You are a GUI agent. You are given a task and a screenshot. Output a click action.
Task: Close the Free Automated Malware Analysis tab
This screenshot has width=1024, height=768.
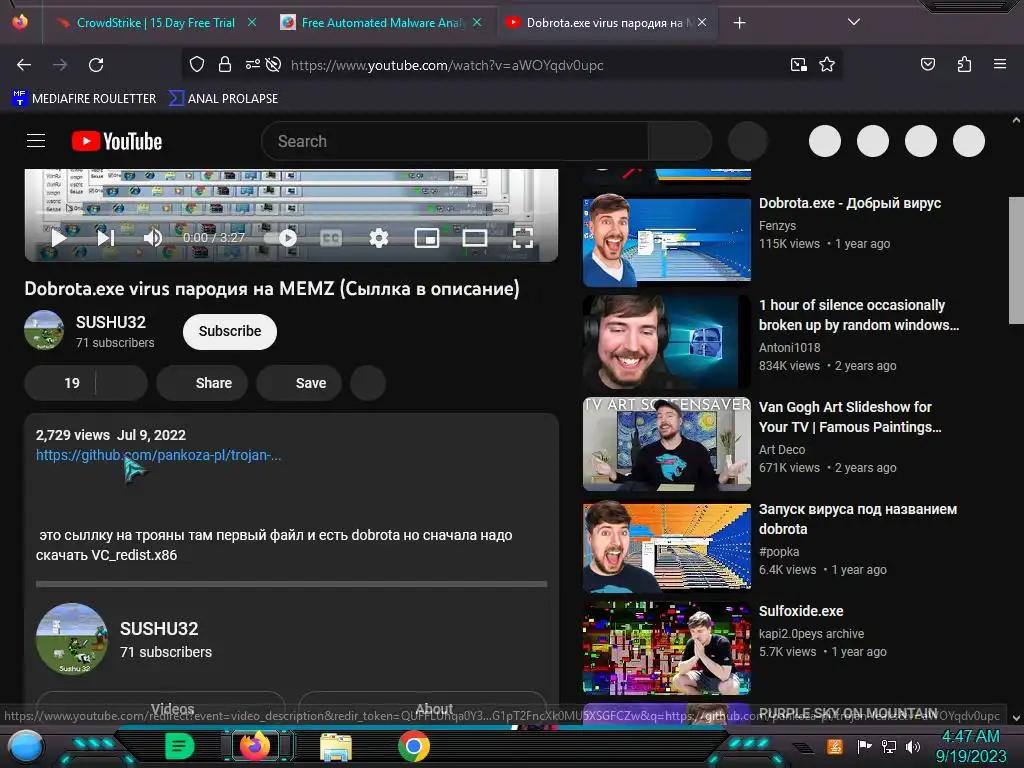pos(477,22)
